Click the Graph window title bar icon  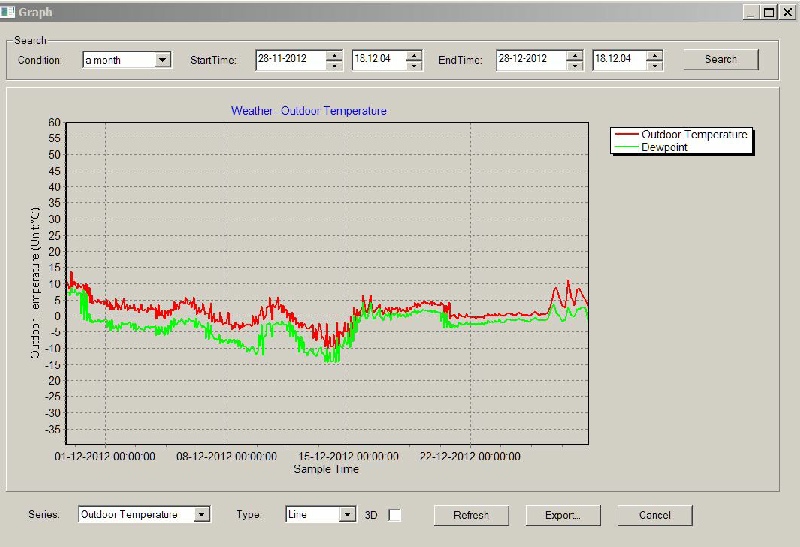(9, 12)
